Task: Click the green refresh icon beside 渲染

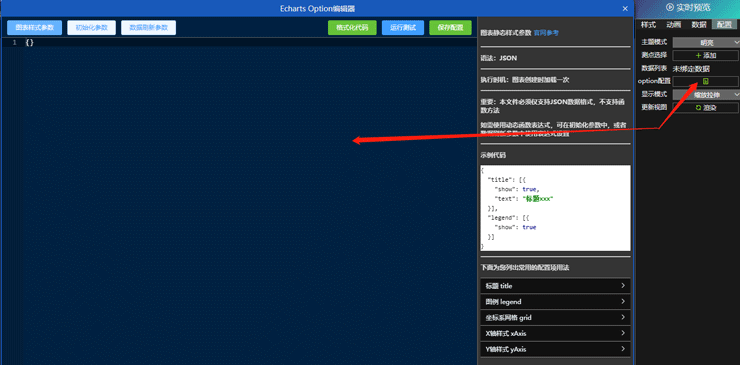Action: point(699,108)
